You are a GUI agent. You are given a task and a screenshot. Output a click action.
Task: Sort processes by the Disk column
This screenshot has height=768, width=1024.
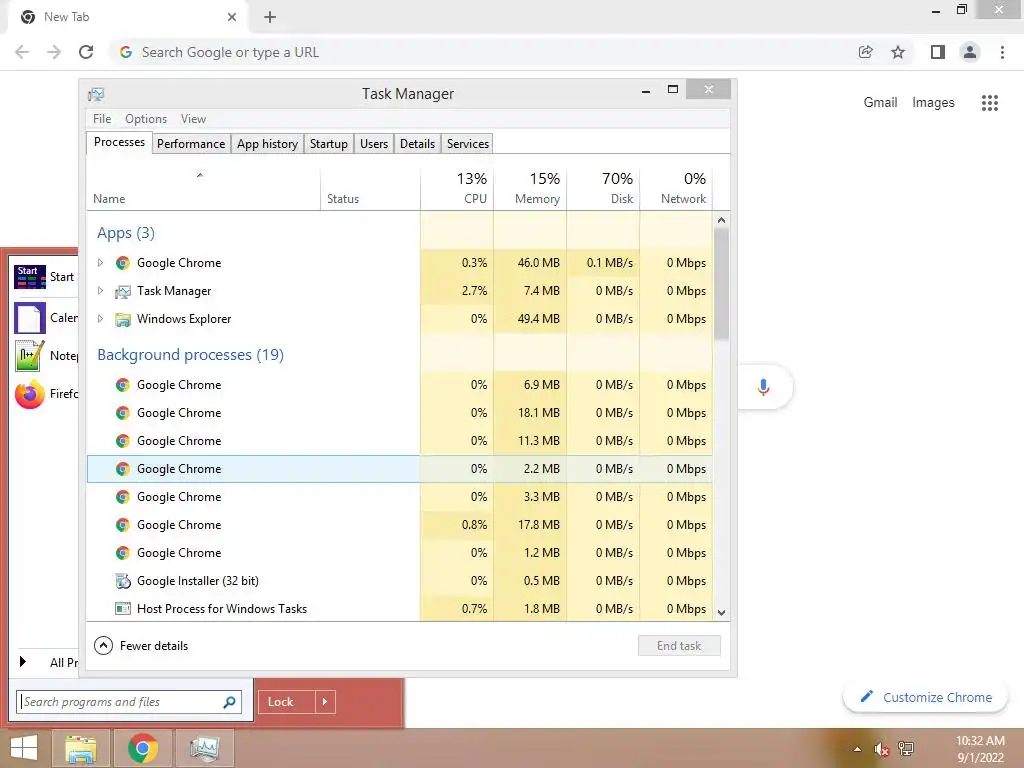603,188
